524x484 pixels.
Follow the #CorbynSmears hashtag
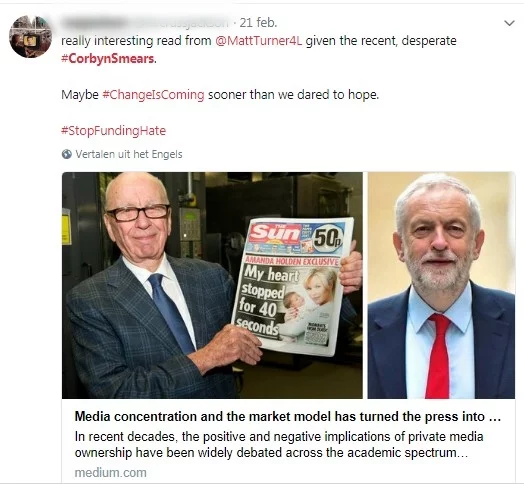point(109,59)
